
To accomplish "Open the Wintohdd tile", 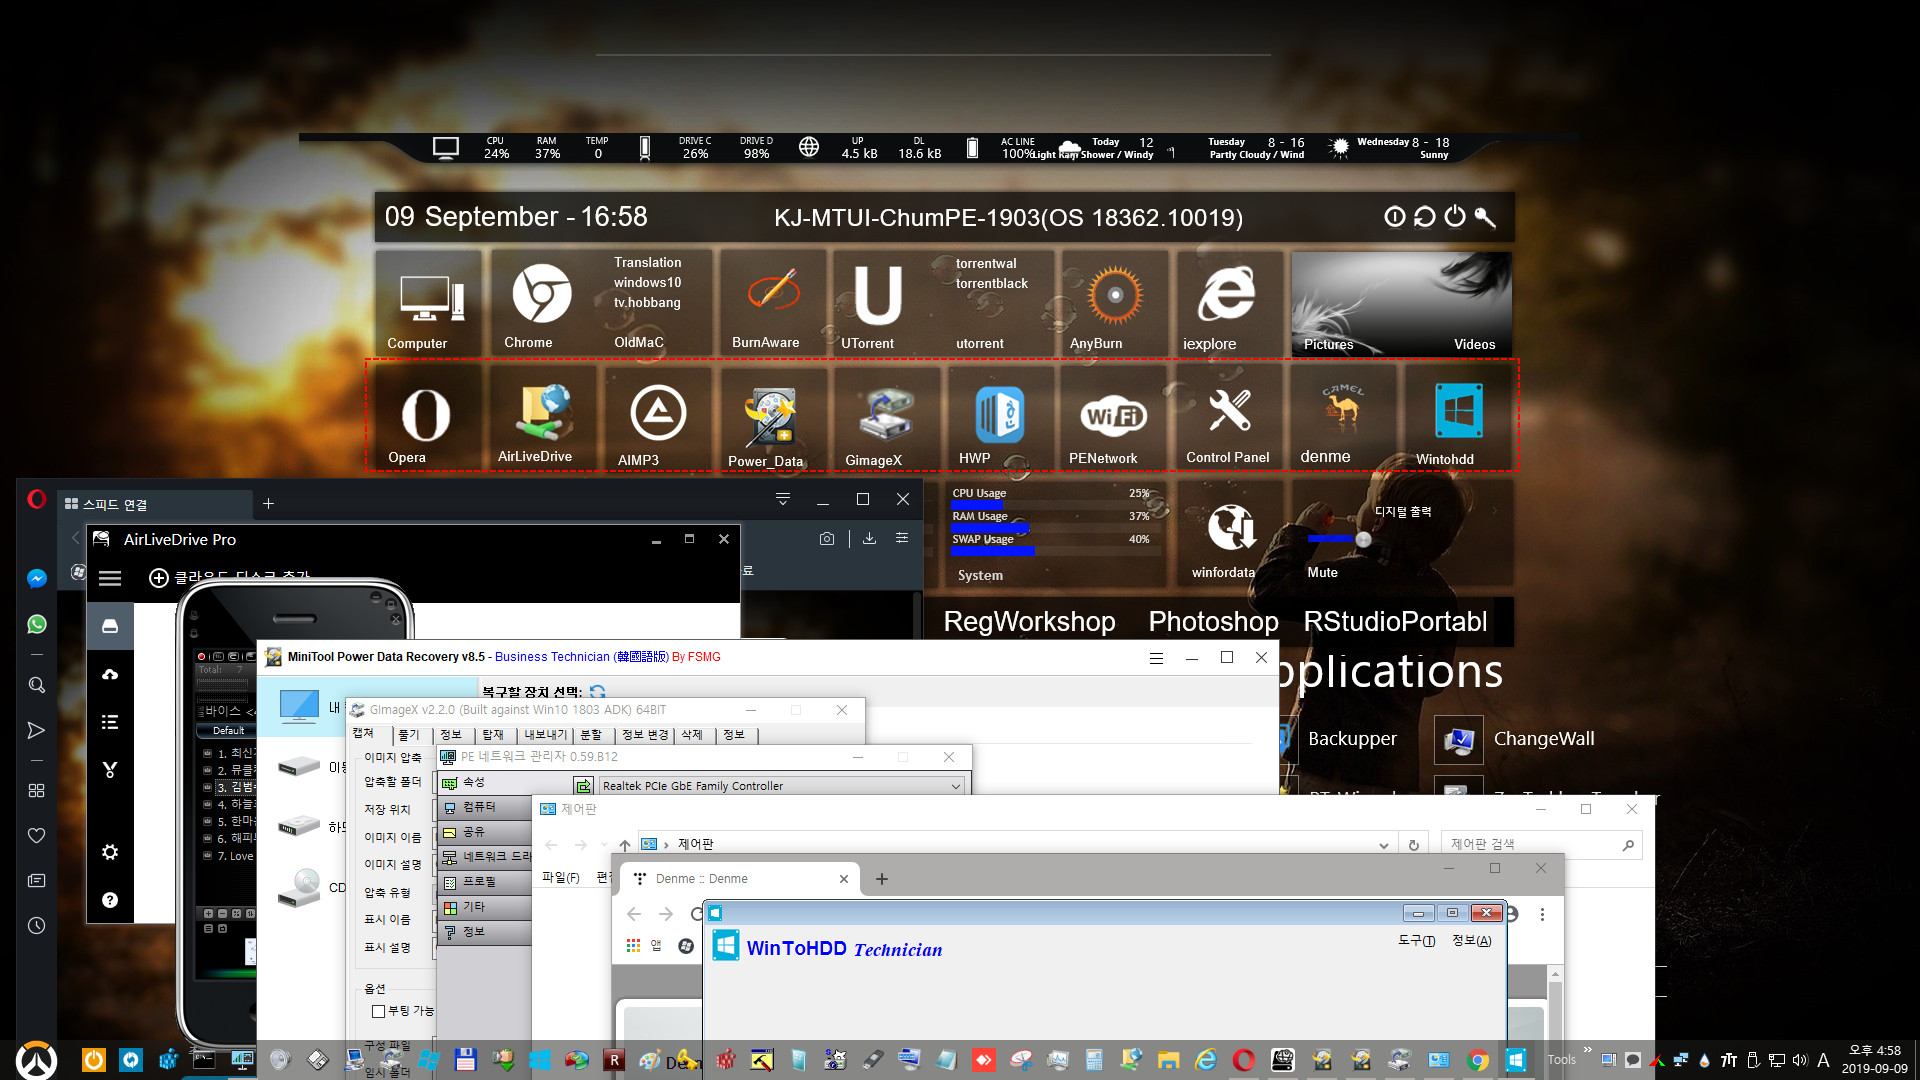I will (x=1458, y=417).
